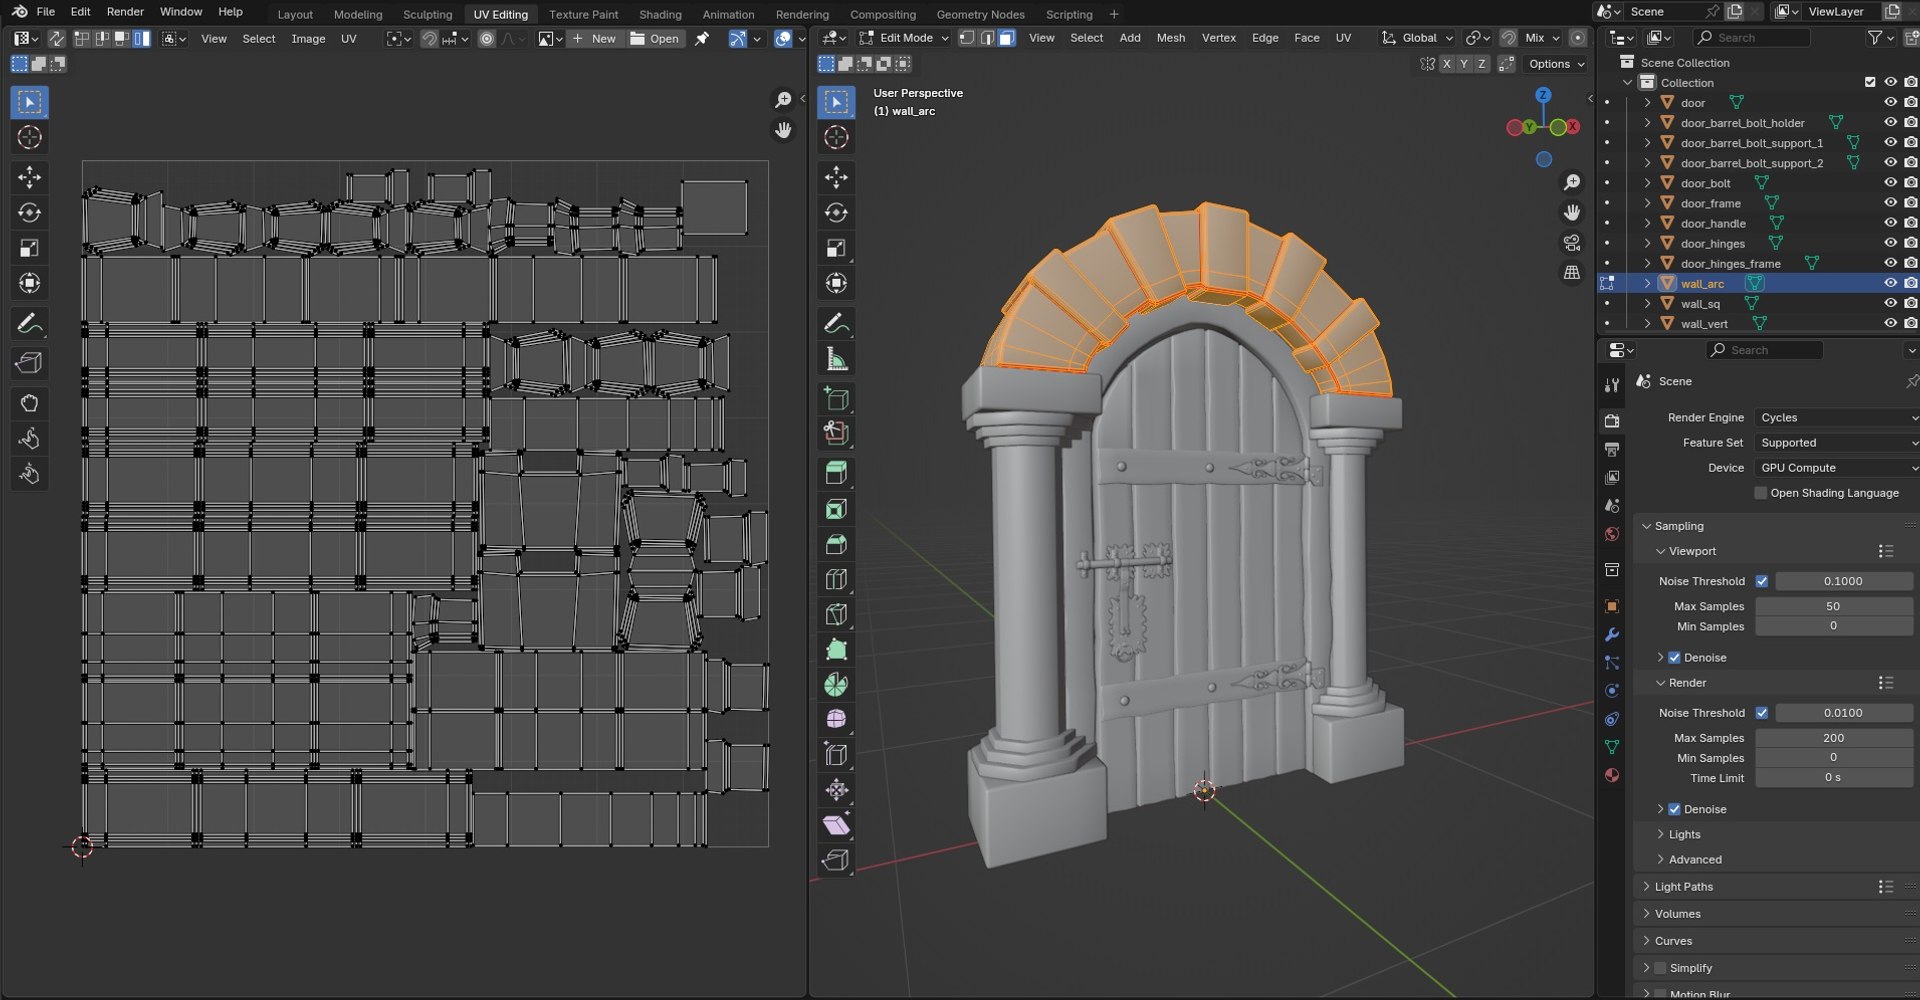This screenshot has height=1000, width=1920.
Task: Enable the Simplify checkbox
Action: [x=1660, y=968]
